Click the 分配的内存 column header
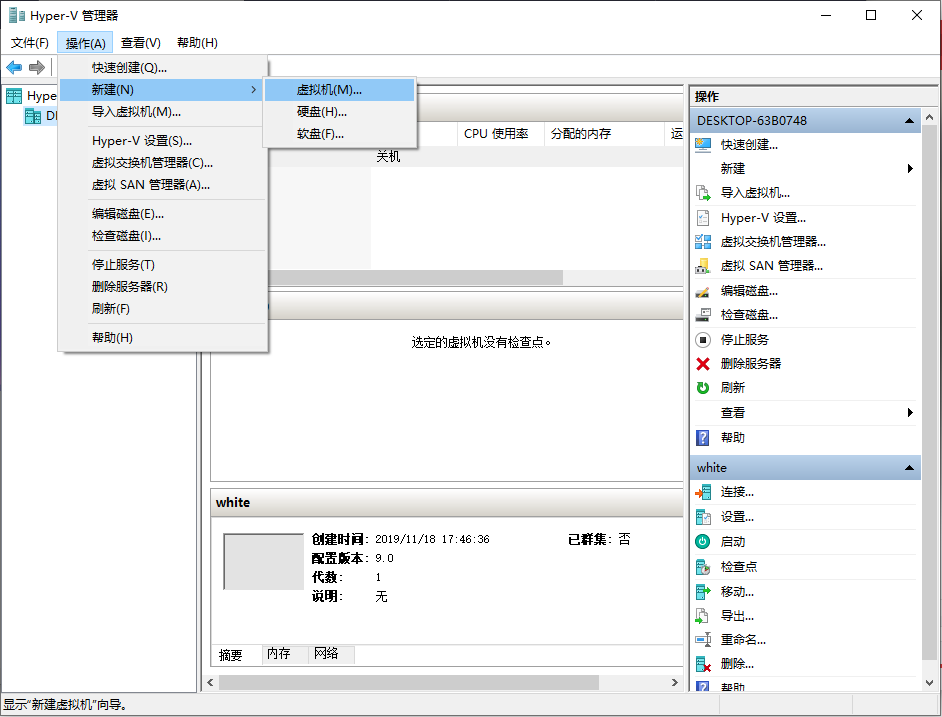Screen dimensions: 942x717 [604, 134]
